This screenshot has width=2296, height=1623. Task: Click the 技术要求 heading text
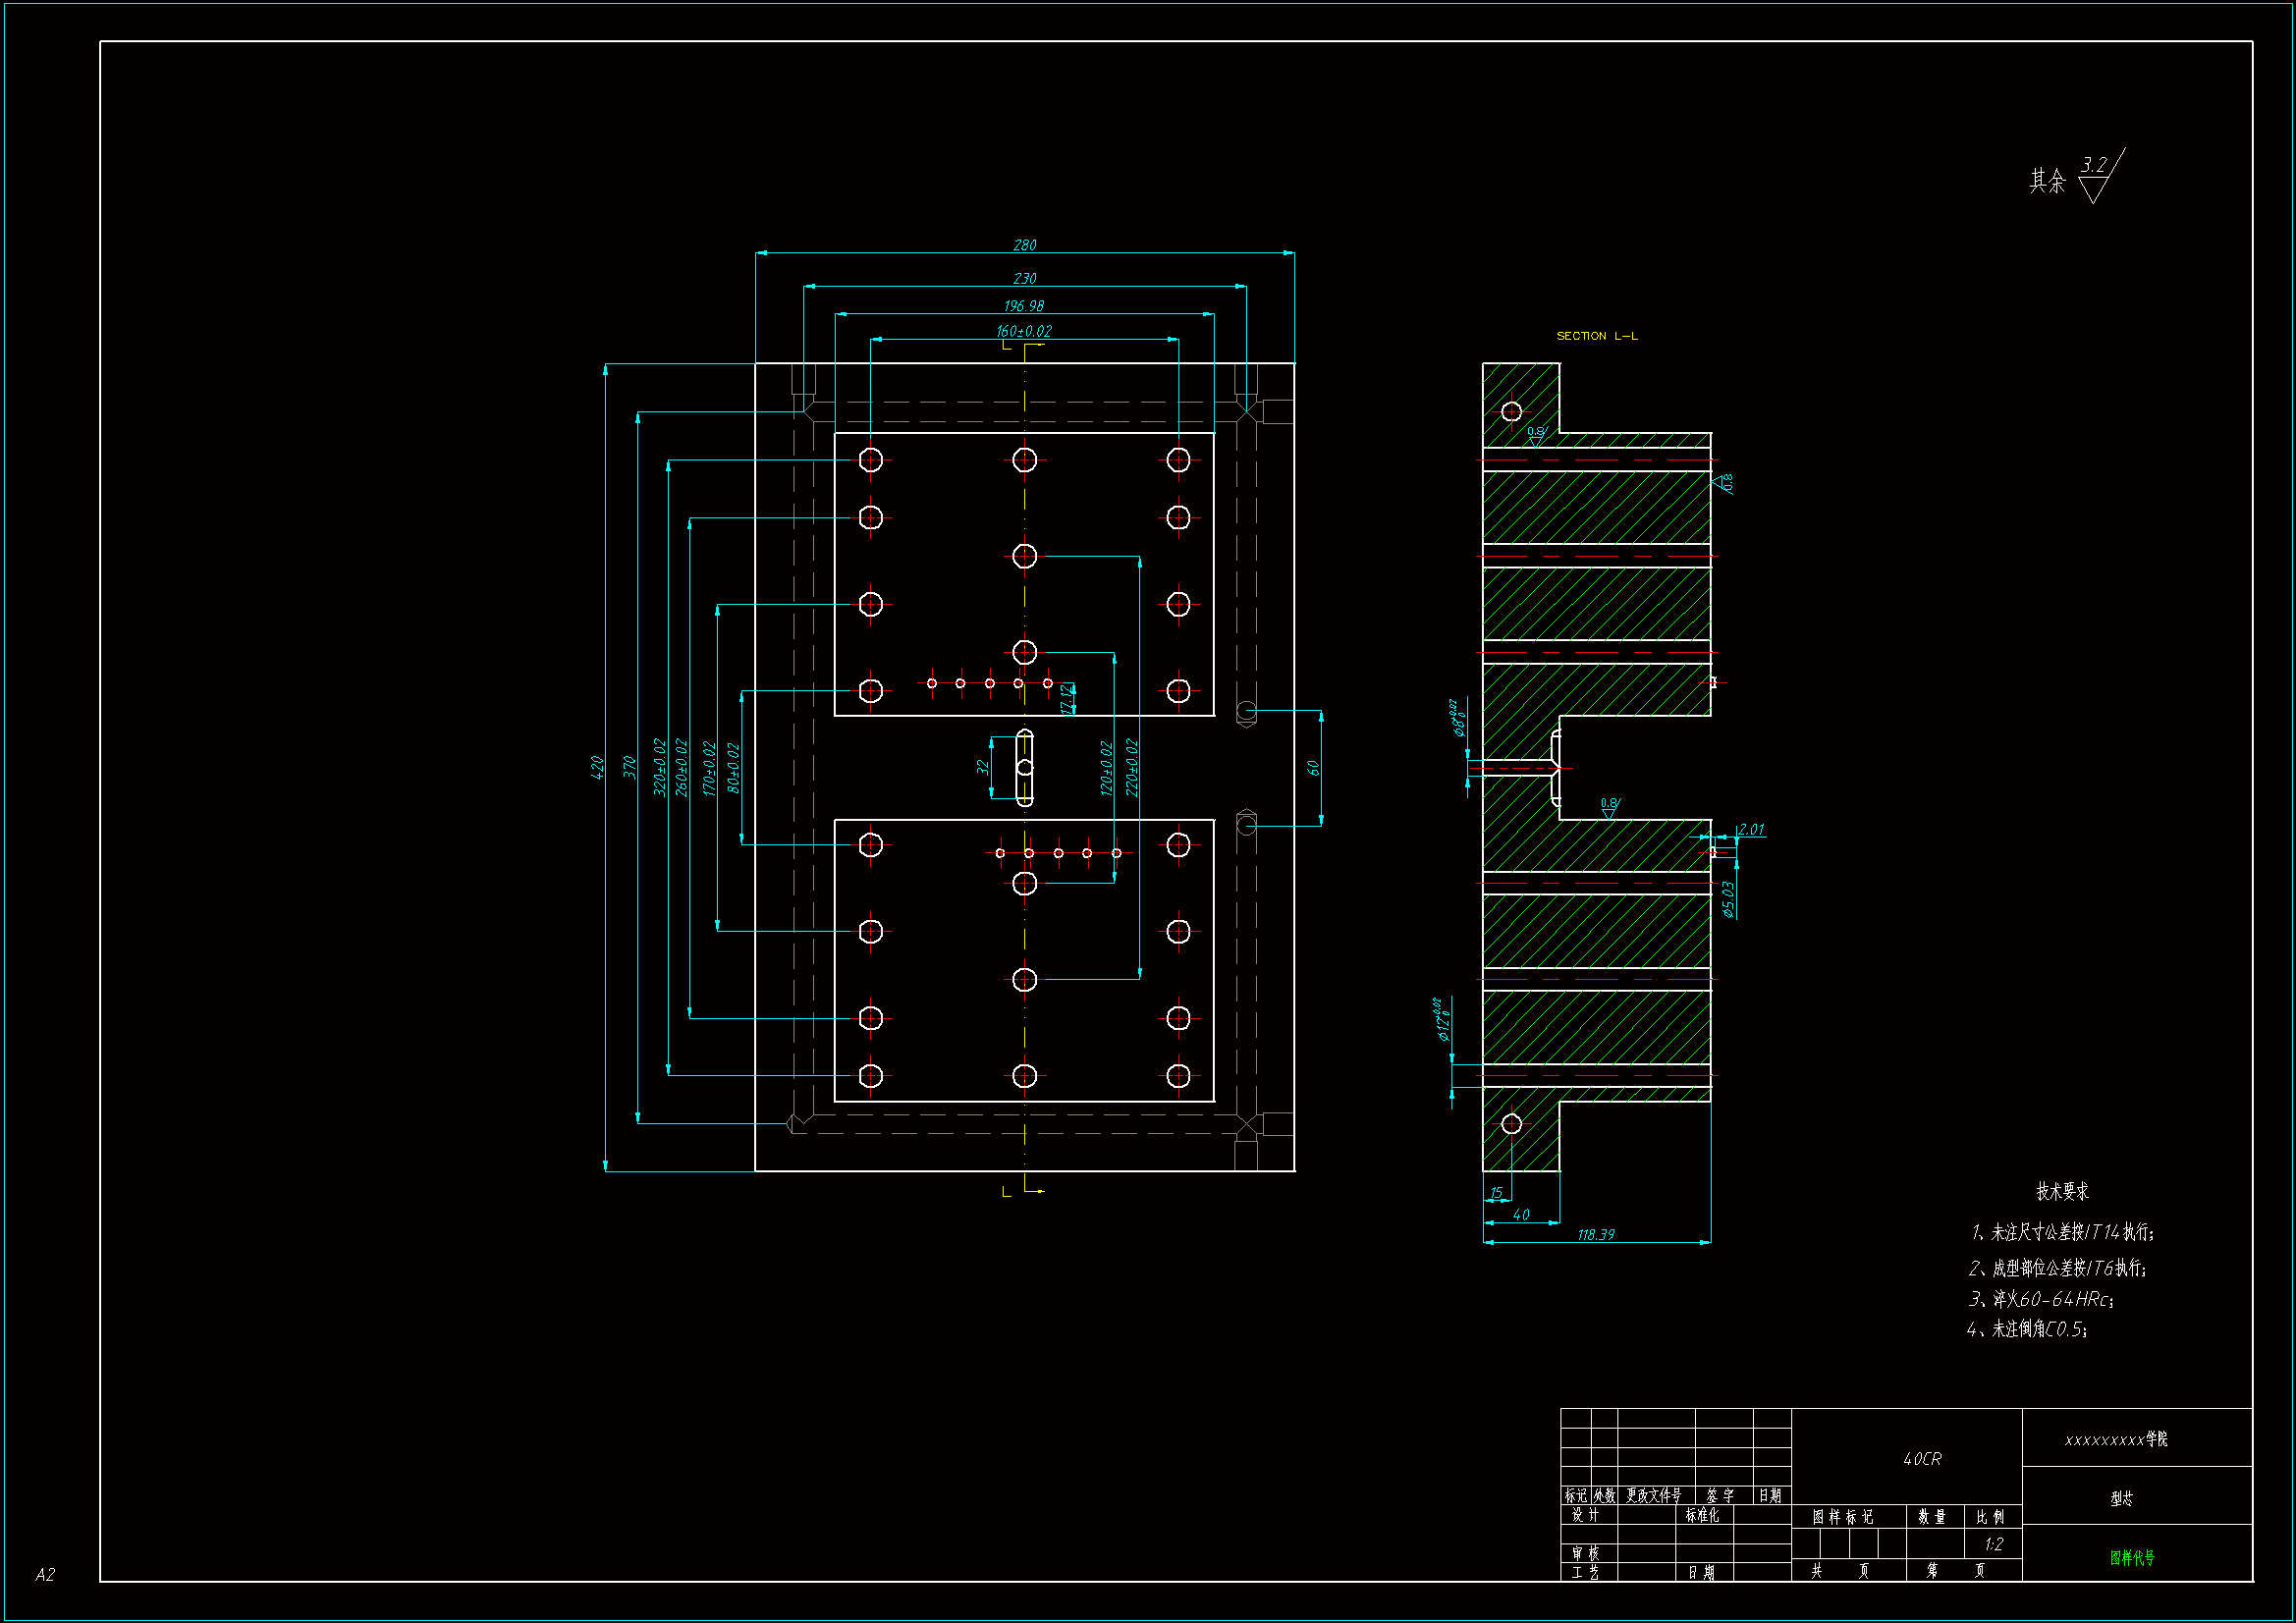(x=2062, y=1191)
